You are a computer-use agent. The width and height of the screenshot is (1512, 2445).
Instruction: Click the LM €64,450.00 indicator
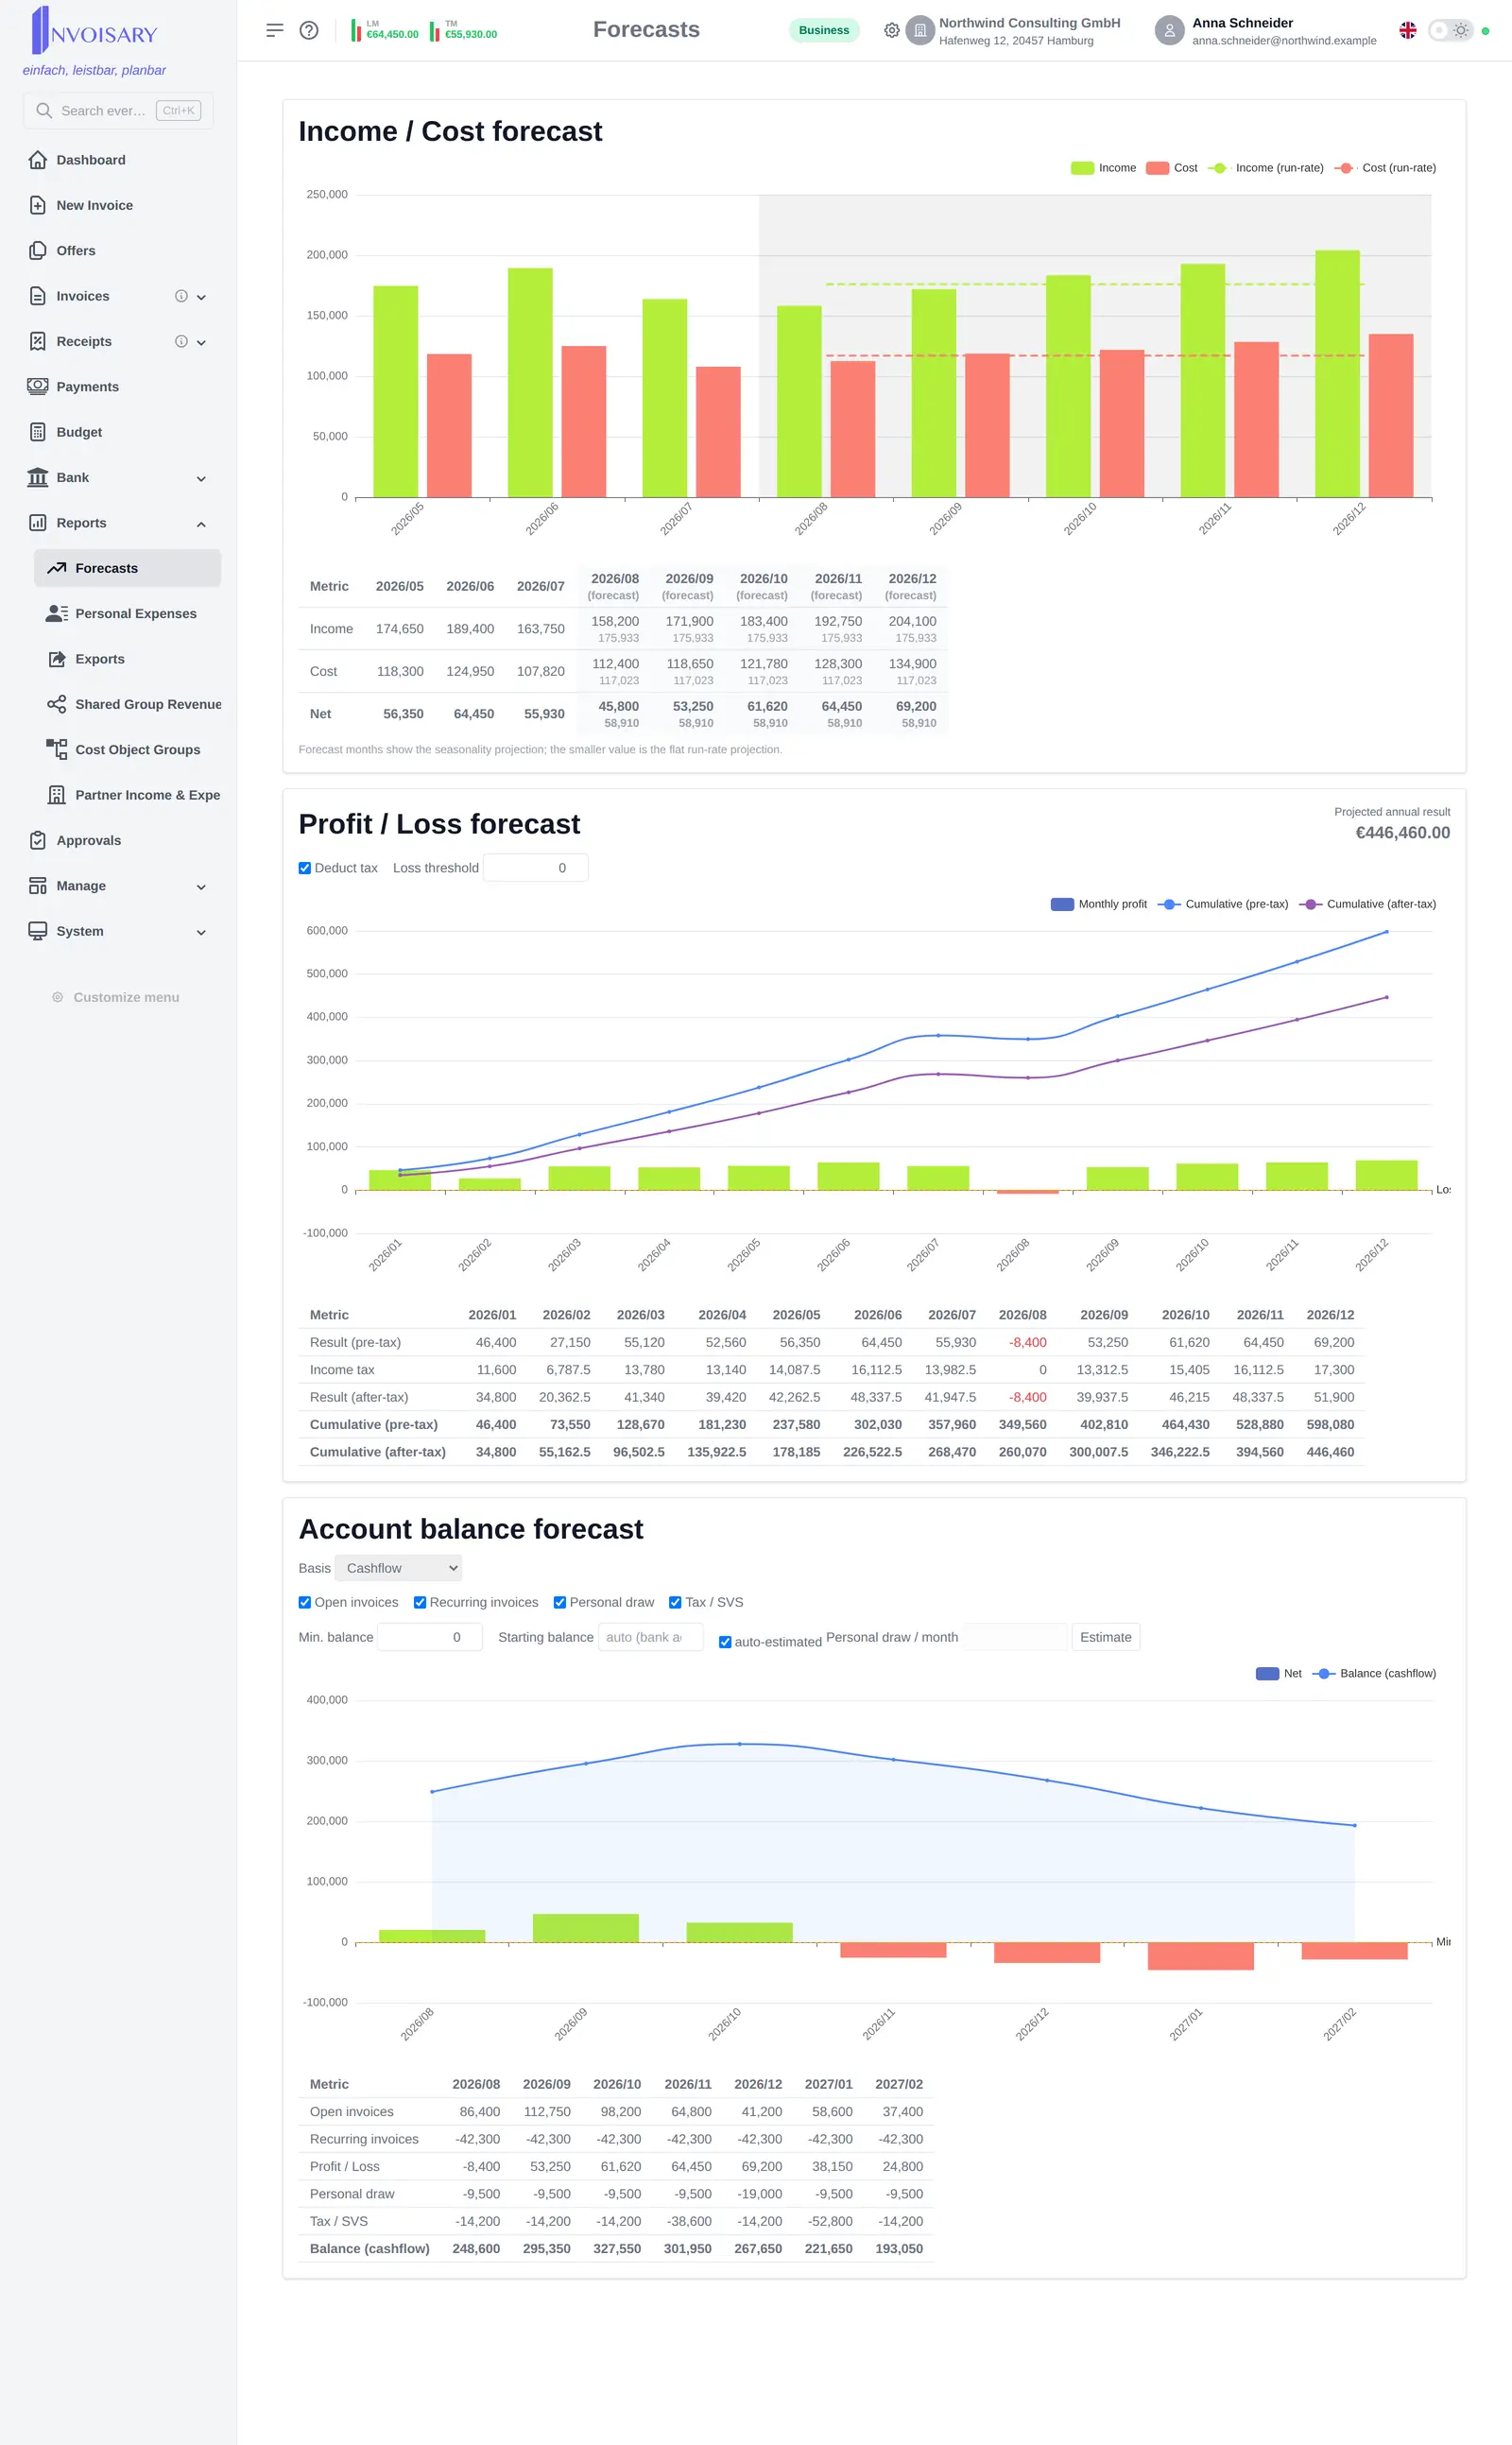(x=384, y=30)
